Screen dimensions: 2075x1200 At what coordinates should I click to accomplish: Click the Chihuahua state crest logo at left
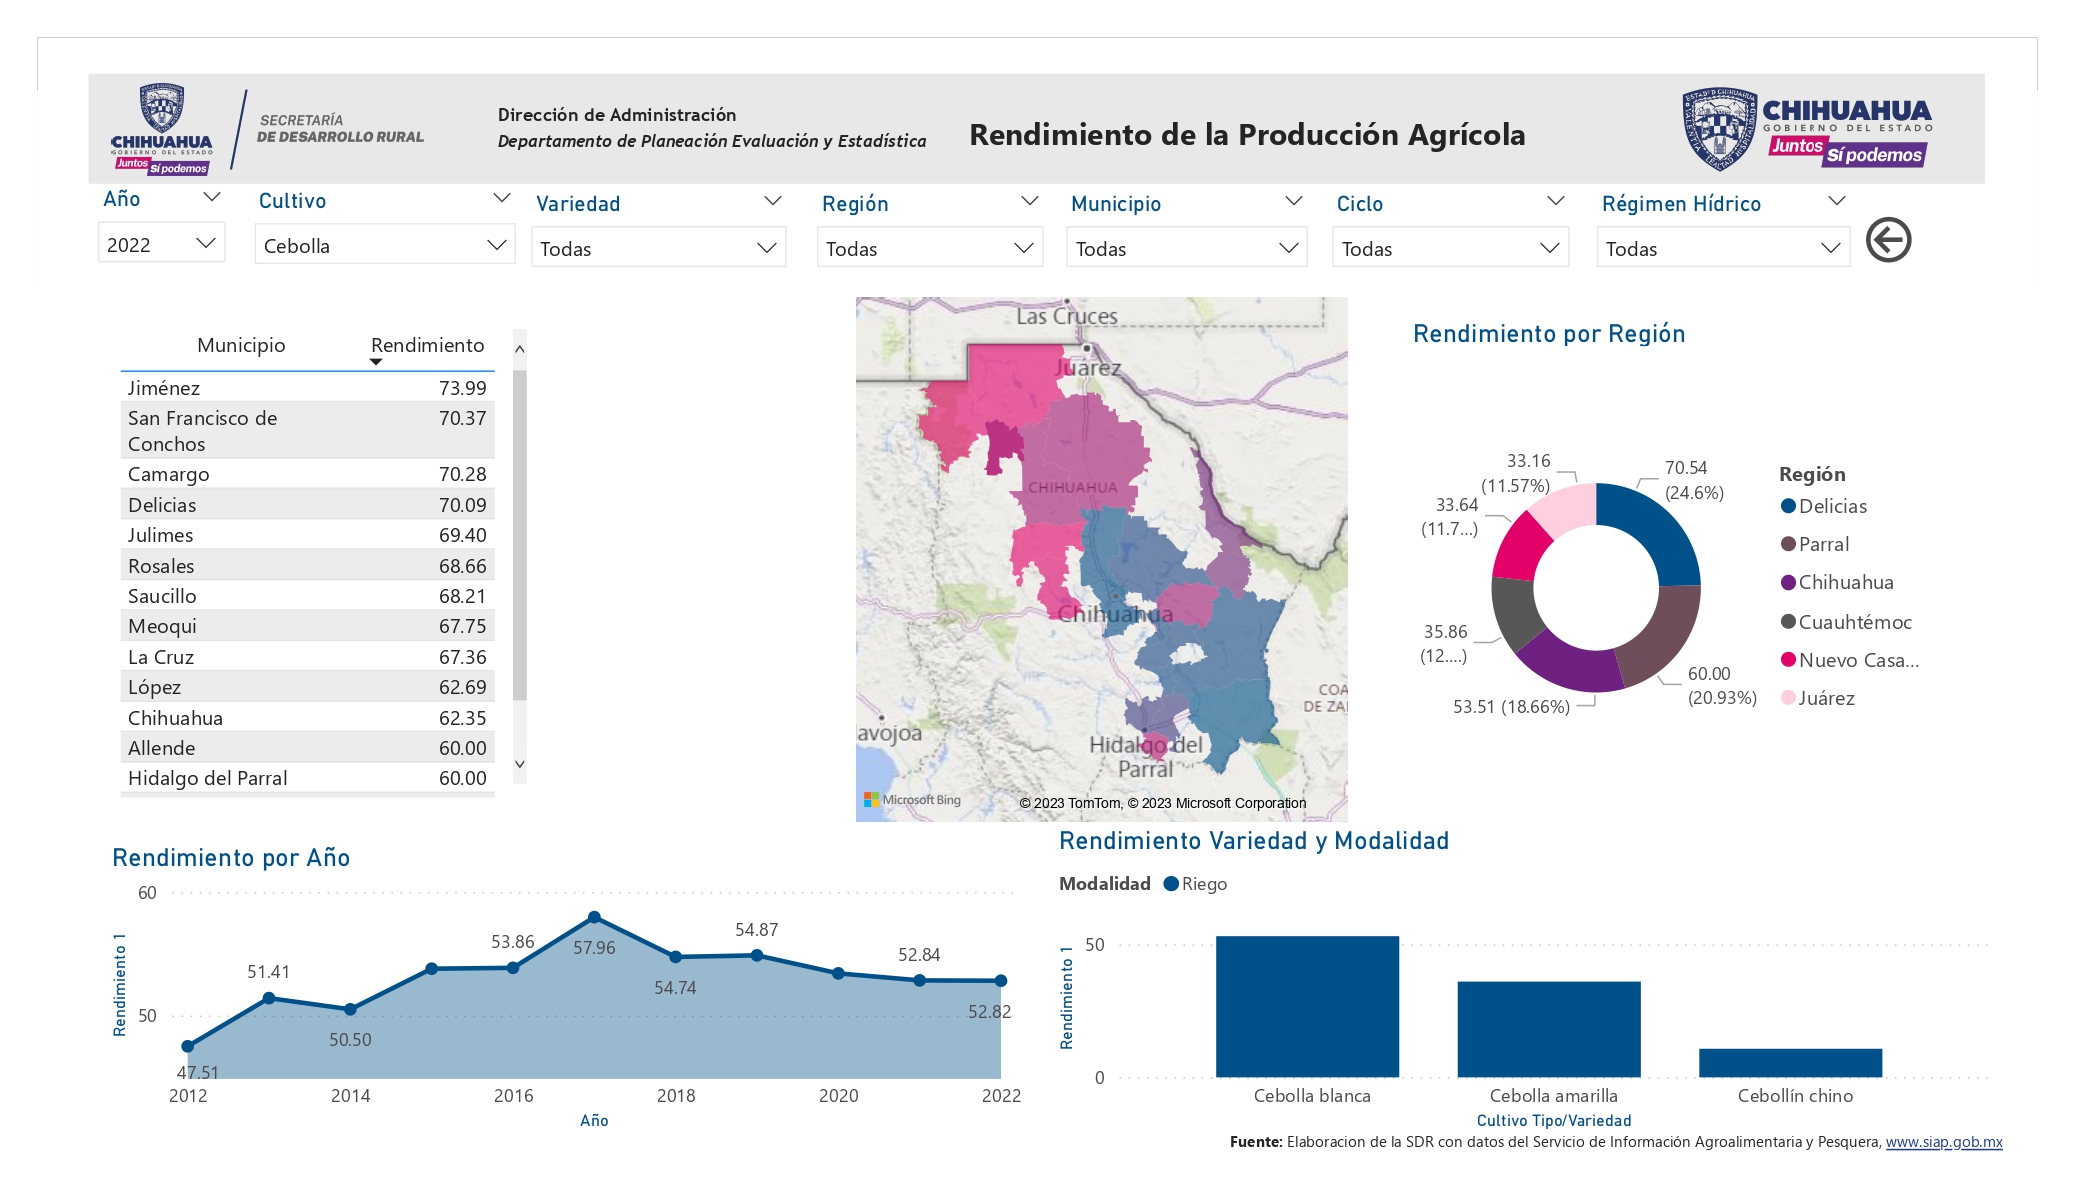pyautogui.click(x=161, y=130)
